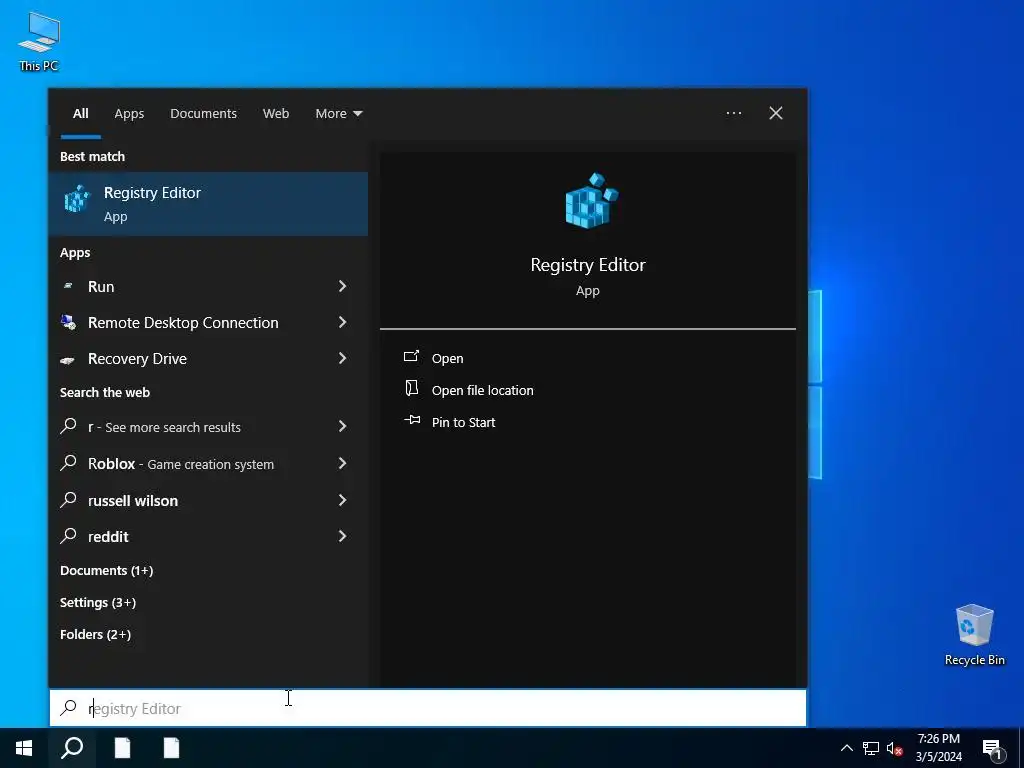The width and height of the screenshot is (1024, 768).
Task: Show Folders (2+) results
Action: click(95, 634)
